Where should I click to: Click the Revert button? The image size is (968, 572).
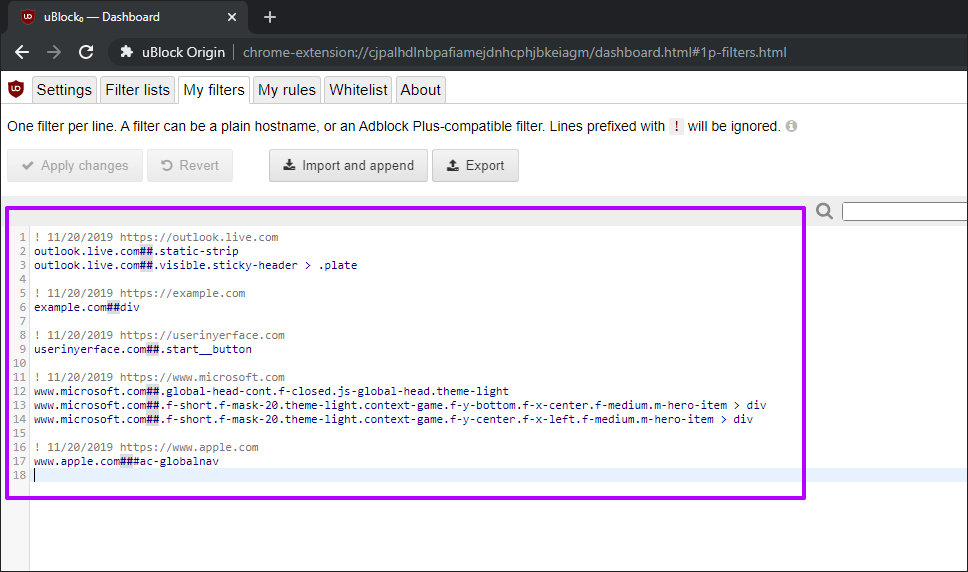(190, 166)
